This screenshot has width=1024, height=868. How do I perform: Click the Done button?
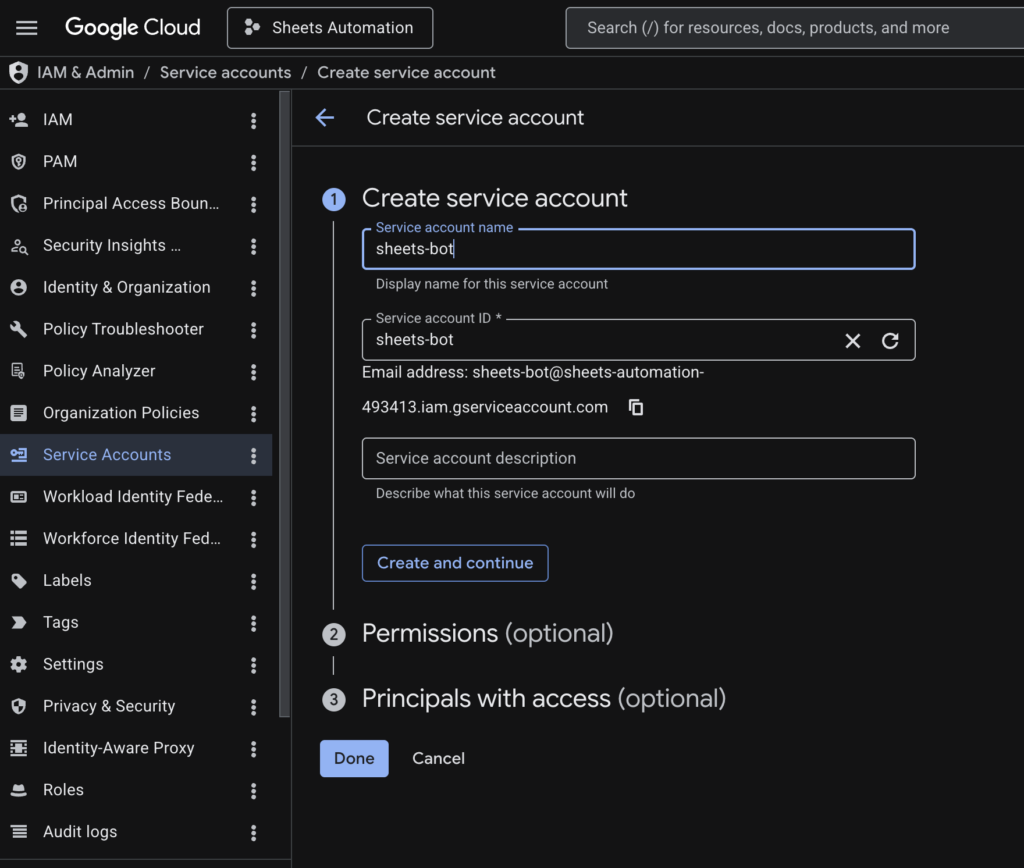[354, 758]
